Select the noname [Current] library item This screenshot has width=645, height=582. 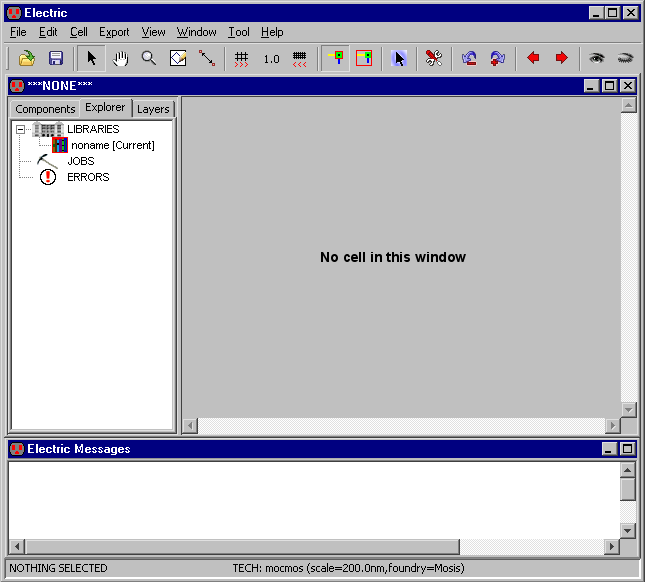[x=112, y=145]
